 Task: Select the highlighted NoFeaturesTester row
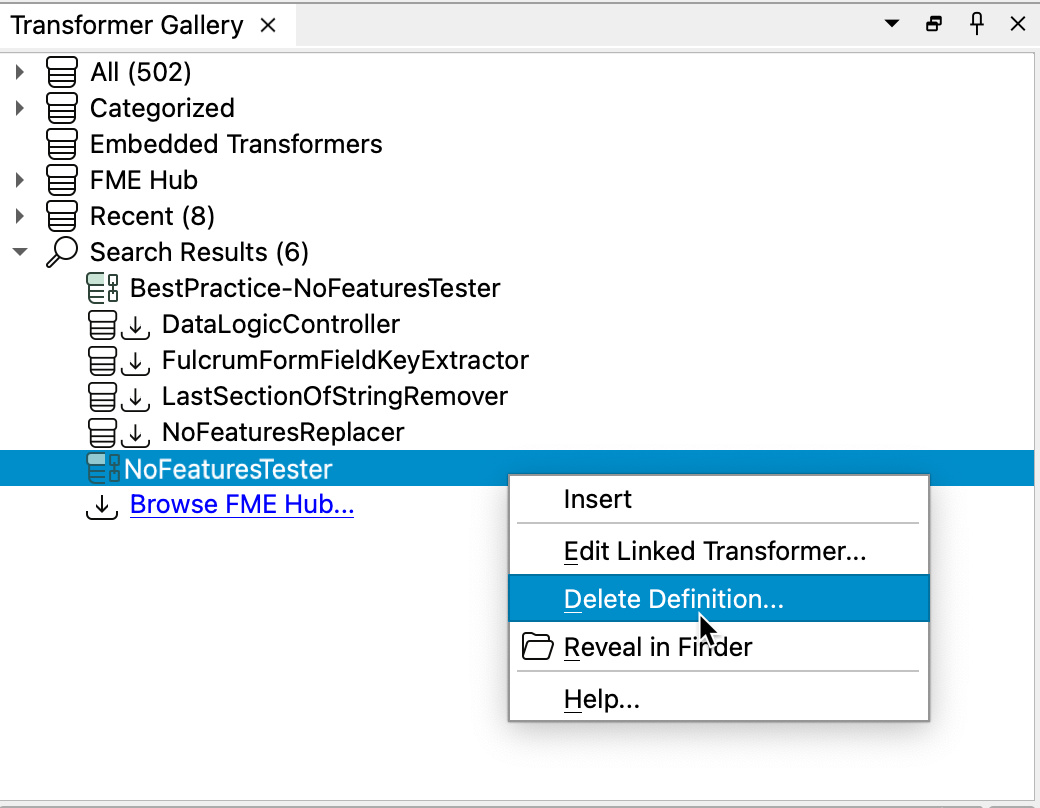pyautogui.click(x=517, y=468)
